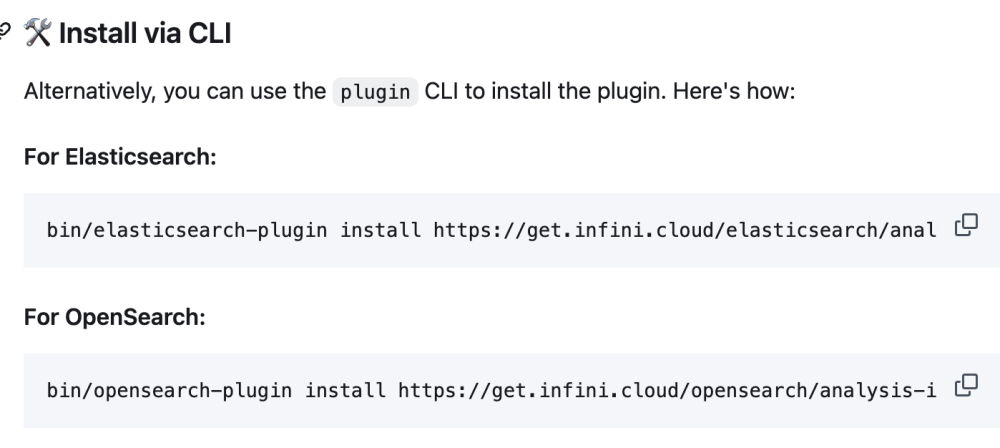Click the get.infini.cloud/elasticsearch URL in code

[683, 231]
